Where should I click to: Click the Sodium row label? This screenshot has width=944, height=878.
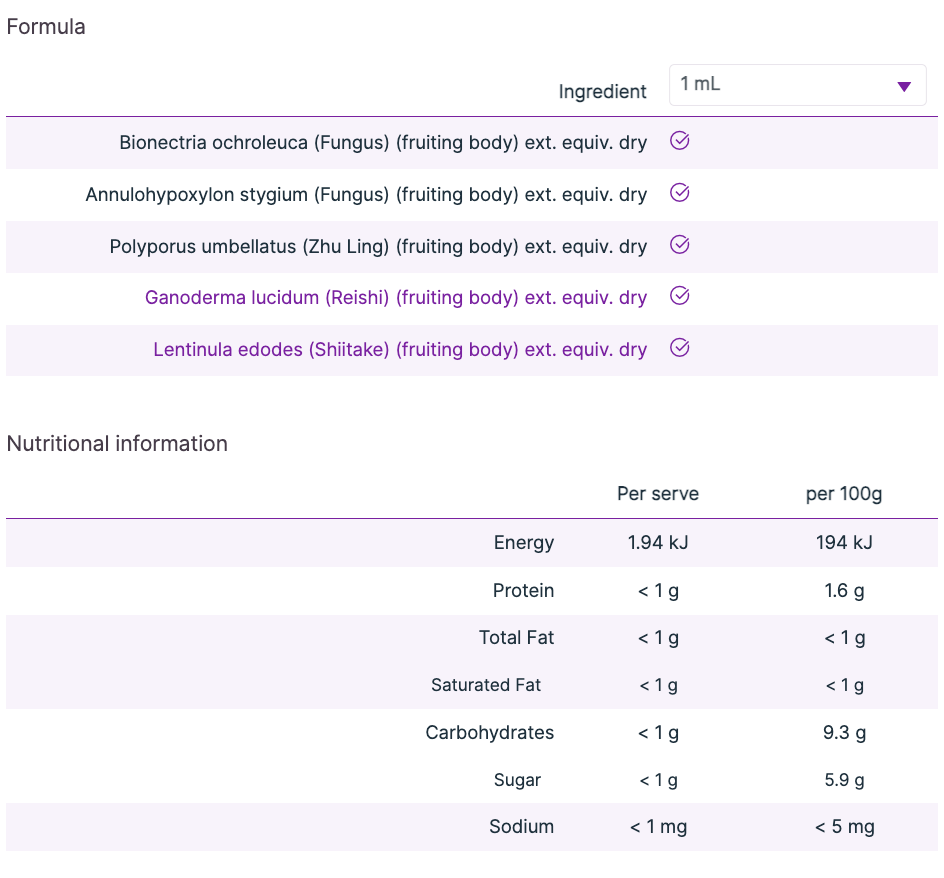(x=521, y=827)
